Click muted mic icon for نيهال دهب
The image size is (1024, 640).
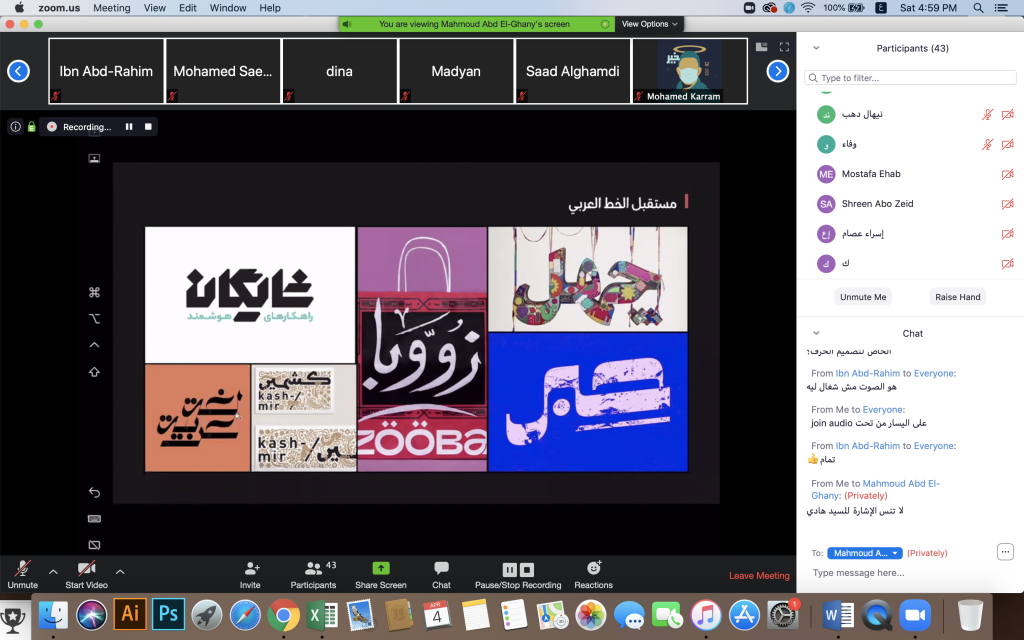coord(987,114)
